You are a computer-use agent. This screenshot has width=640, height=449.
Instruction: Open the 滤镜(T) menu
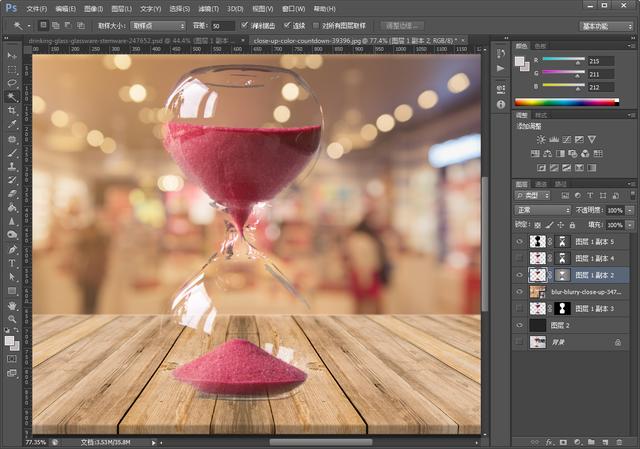(209, 9)
